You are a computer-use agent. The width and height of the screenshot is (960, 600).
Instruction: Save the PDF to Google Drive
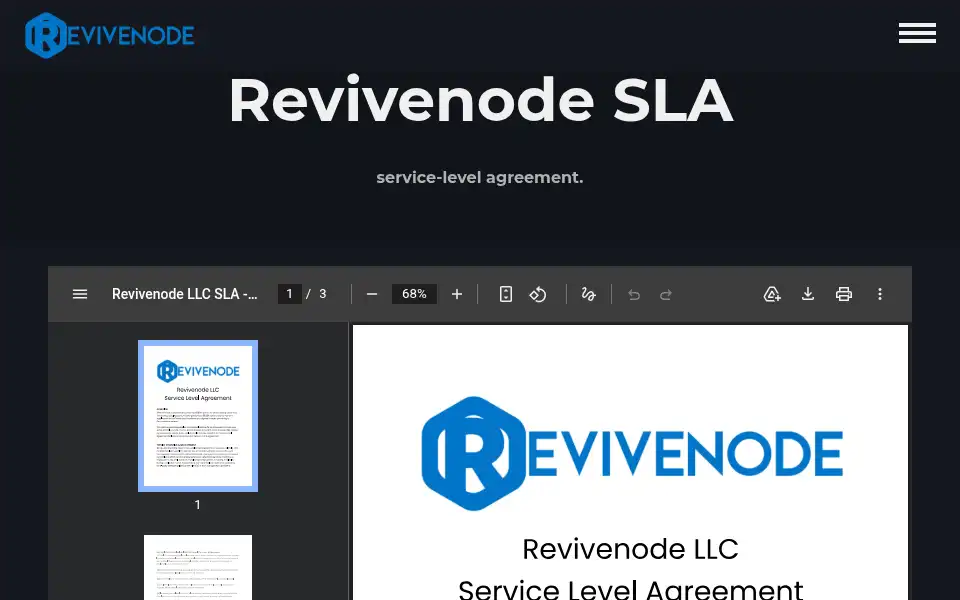pyautogui.click(x=772, y=294)
